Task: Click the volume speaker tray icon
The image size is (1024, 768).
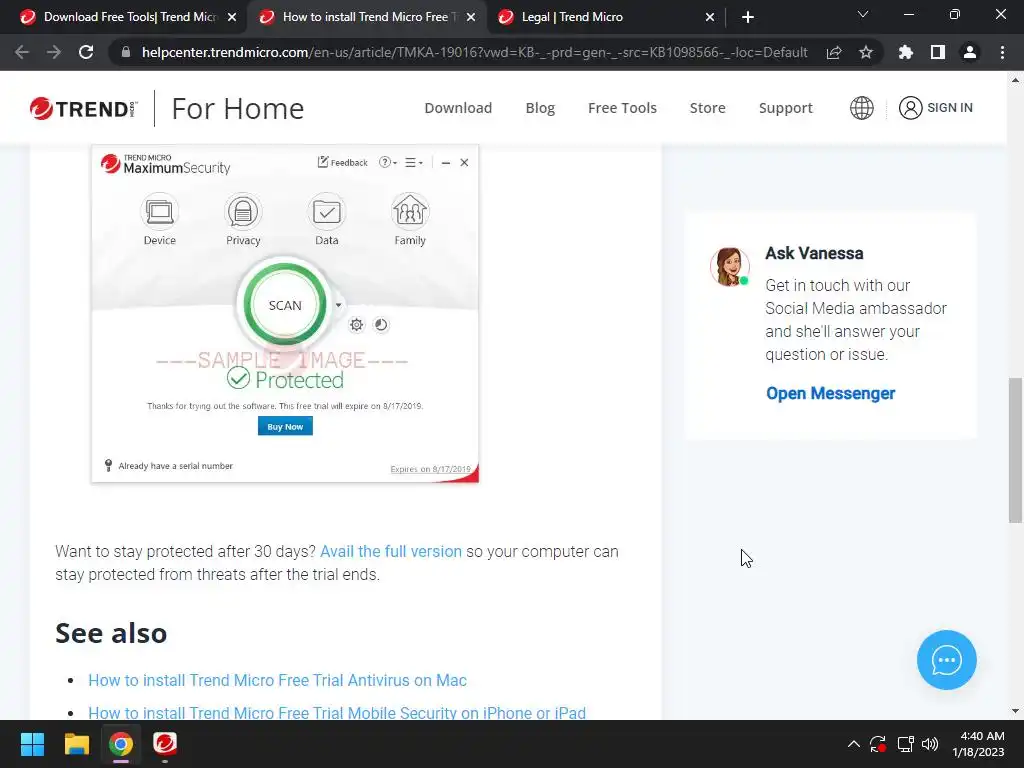Action: (930, 744)
